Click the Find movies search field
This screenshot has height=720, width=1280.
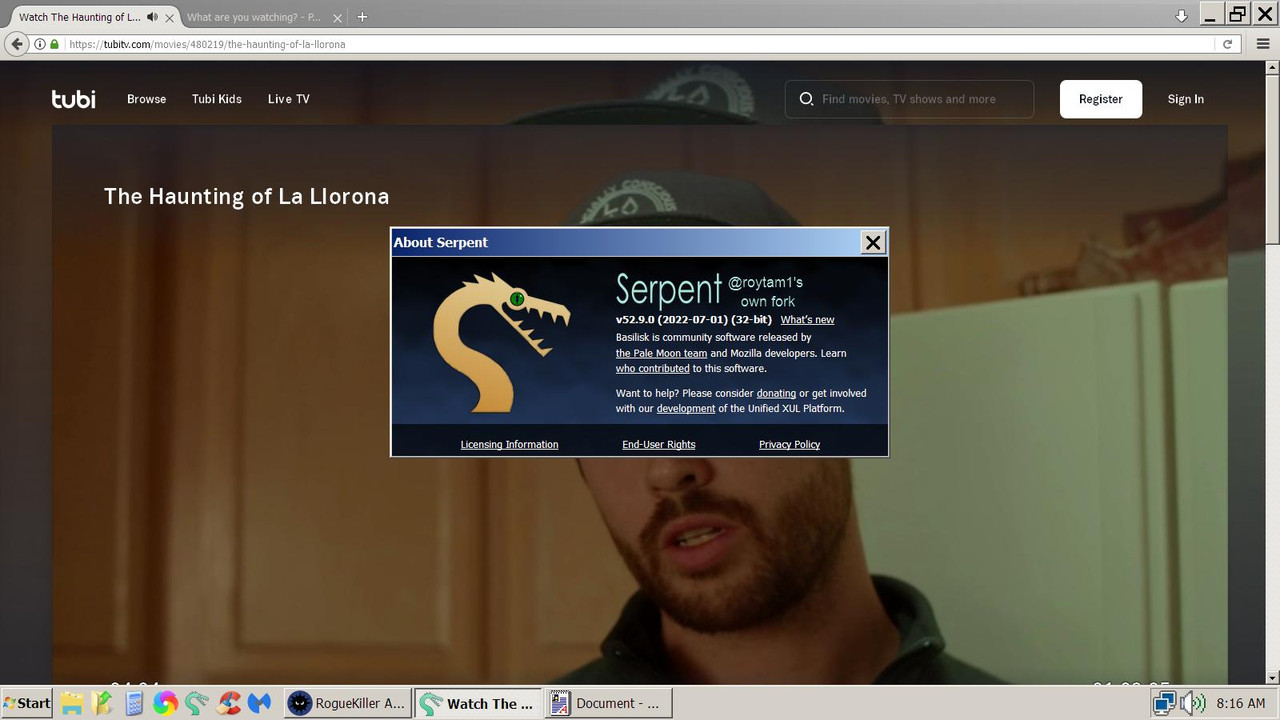tap(909, 99)
